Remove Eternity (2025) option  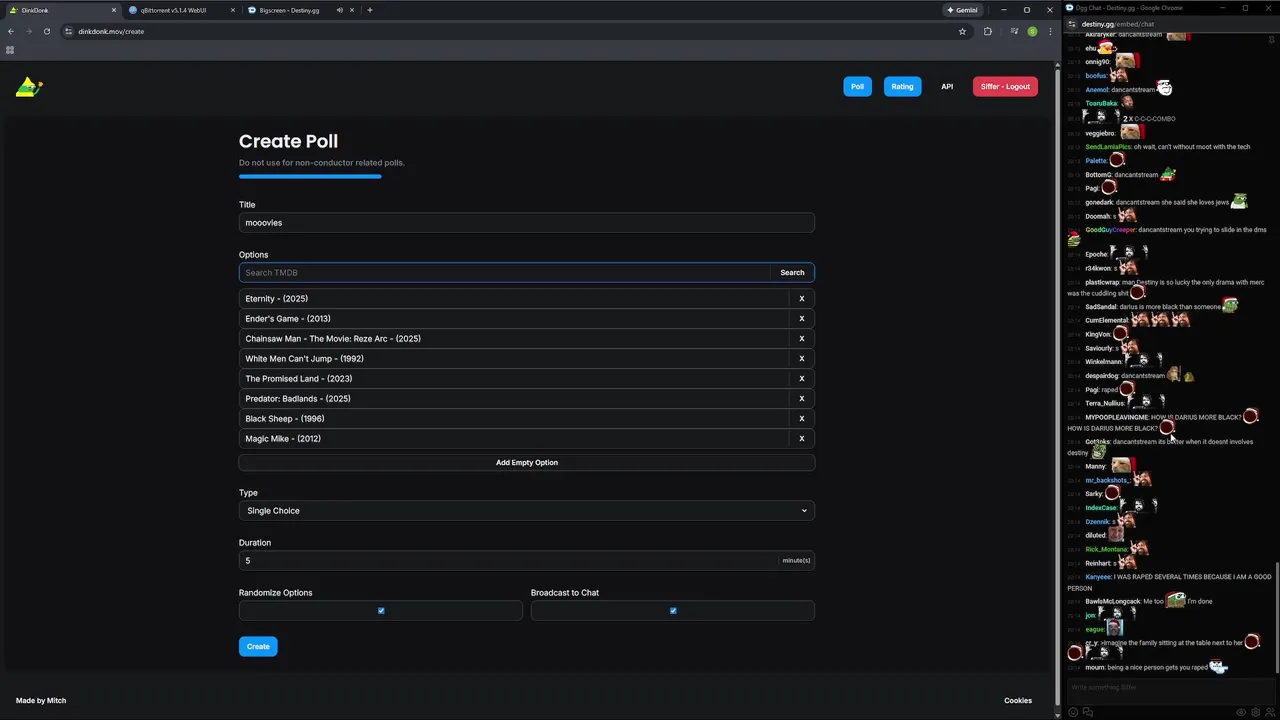tap(802, 298)
